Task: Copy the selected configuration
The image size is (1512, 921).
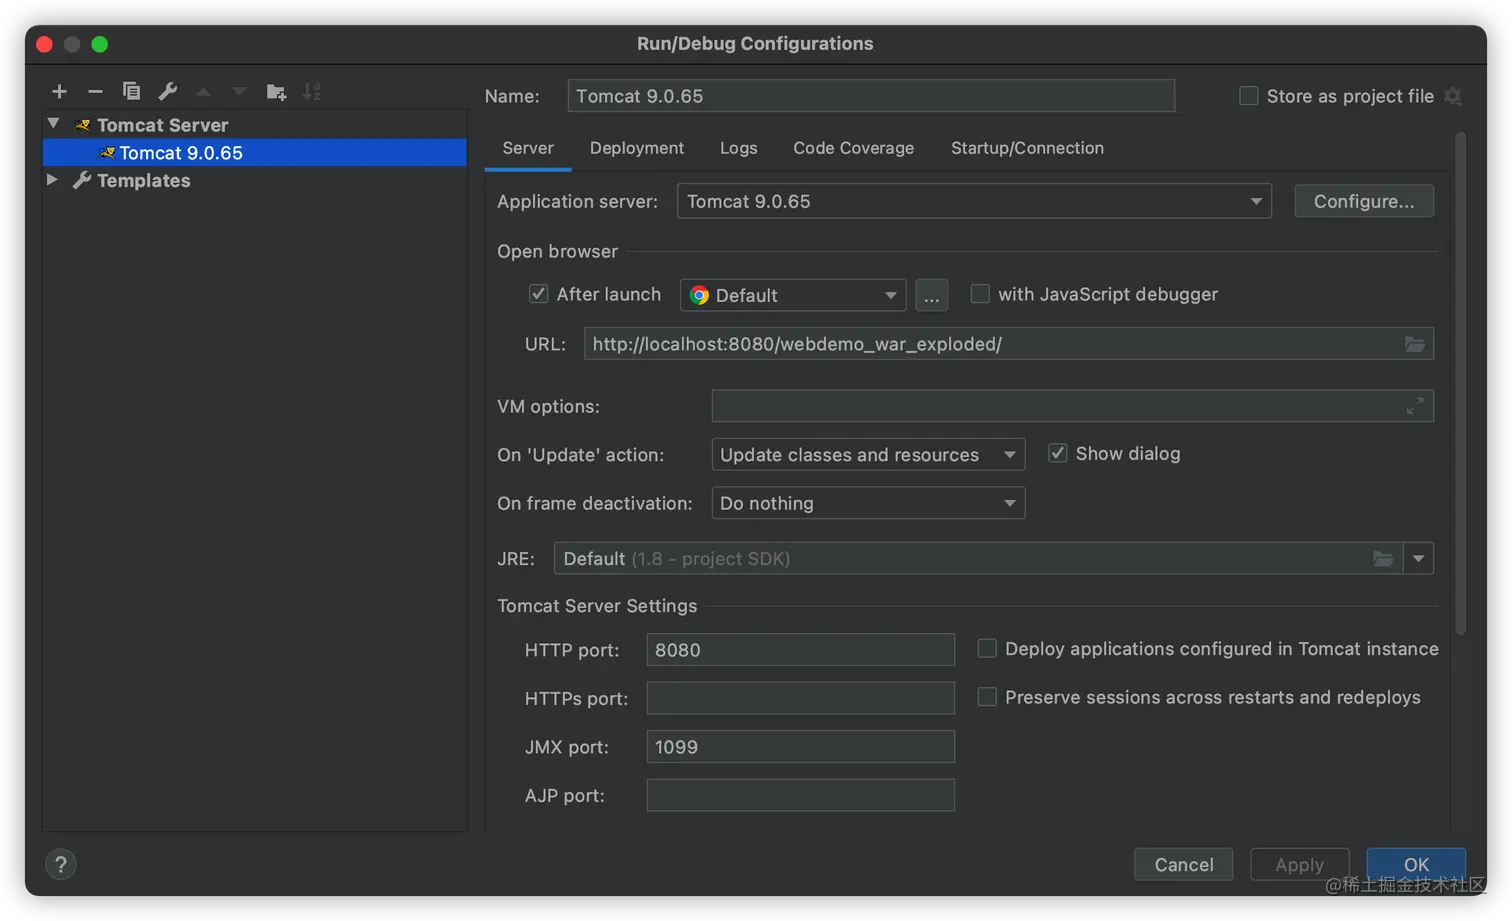Action: [131, 92]
